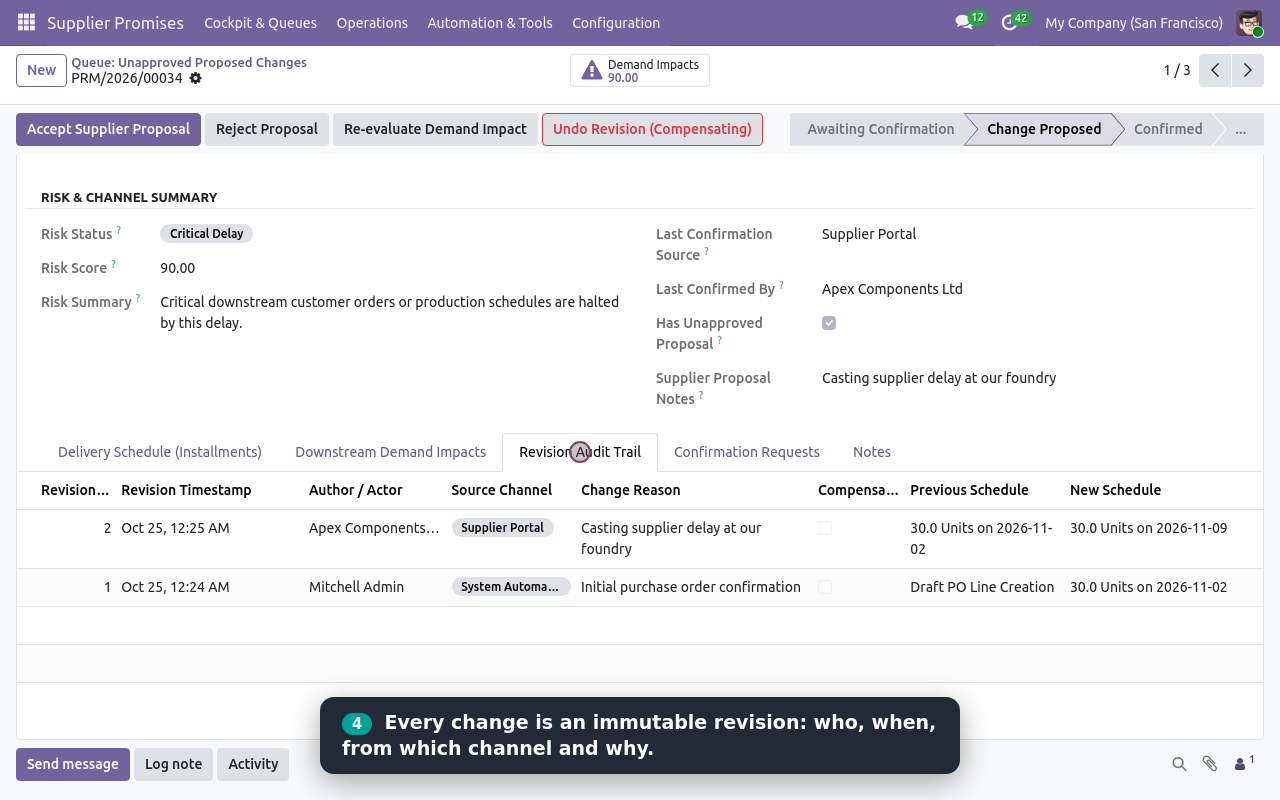Go to previous record arrow

[x=1215, y=70]
